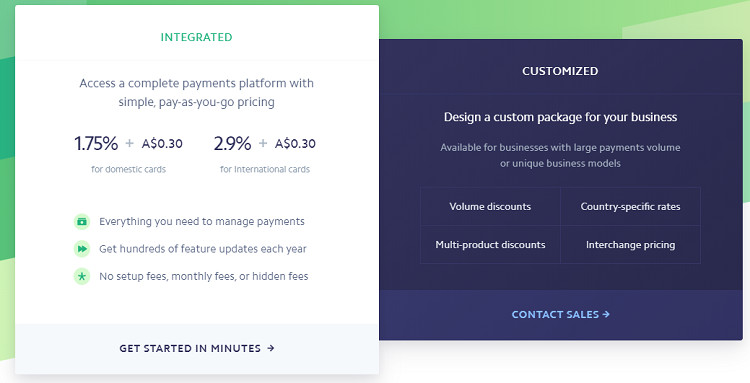Click the 'for domestic cards' label
The height and width of the screenshot is (383, 750).
point(129,169)
